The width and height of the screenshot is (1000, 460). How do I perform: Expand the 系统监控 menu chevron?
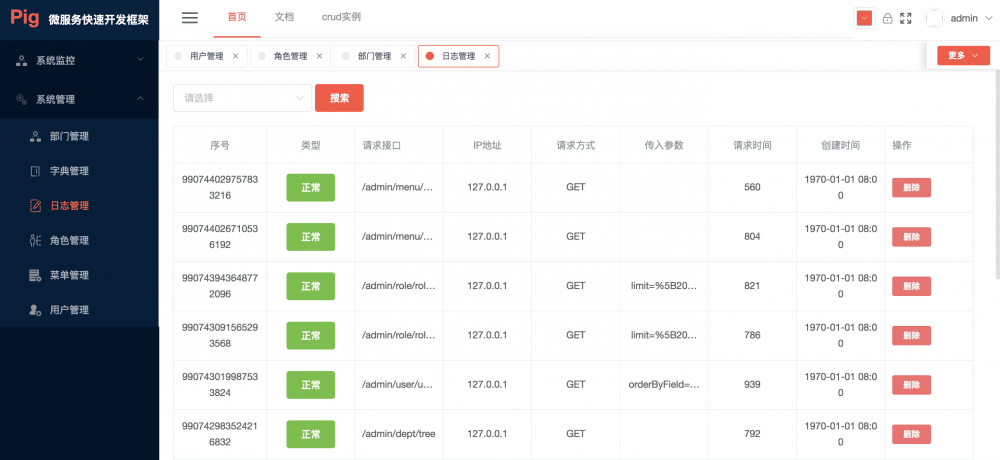click(x=141, y=60)
